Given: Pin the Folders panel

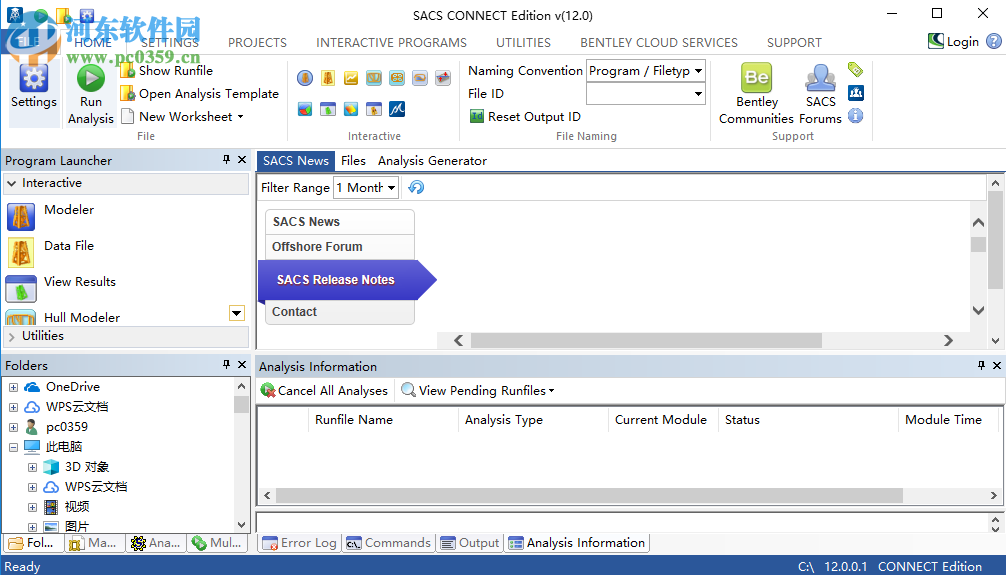Looking at the screenshot, I should tap(226, 365).
